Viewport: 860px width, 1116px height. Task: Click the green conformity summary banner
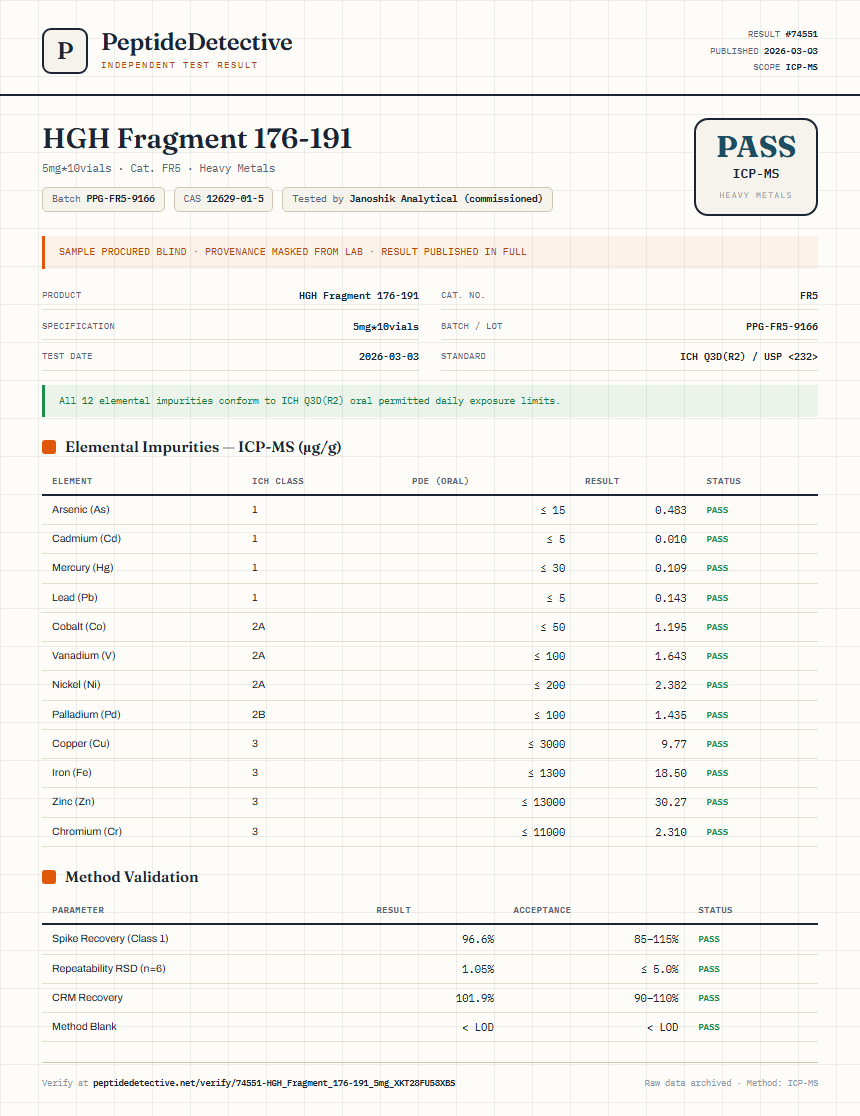(430, 401)
